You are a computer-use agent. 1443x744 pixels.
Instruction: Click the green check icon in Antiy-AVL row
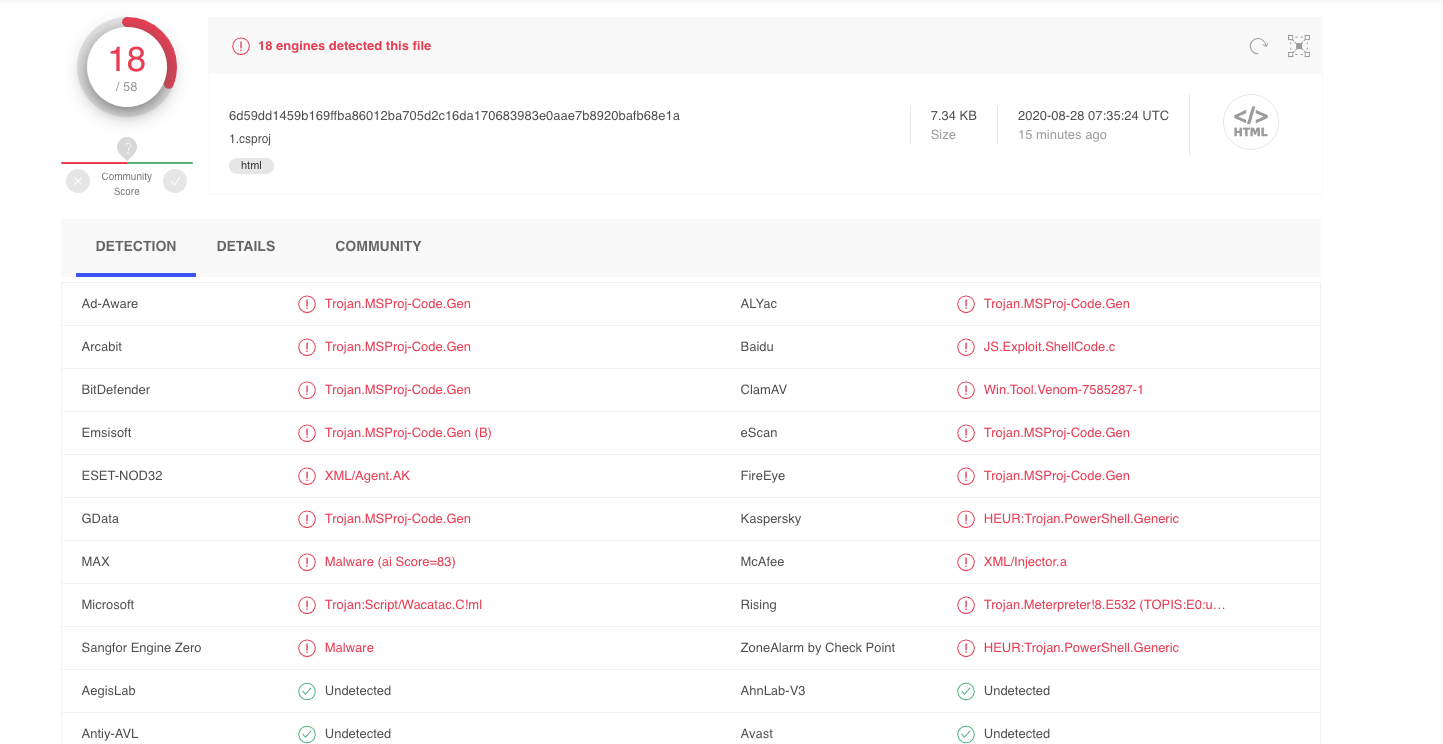click(x=307, y=734)
